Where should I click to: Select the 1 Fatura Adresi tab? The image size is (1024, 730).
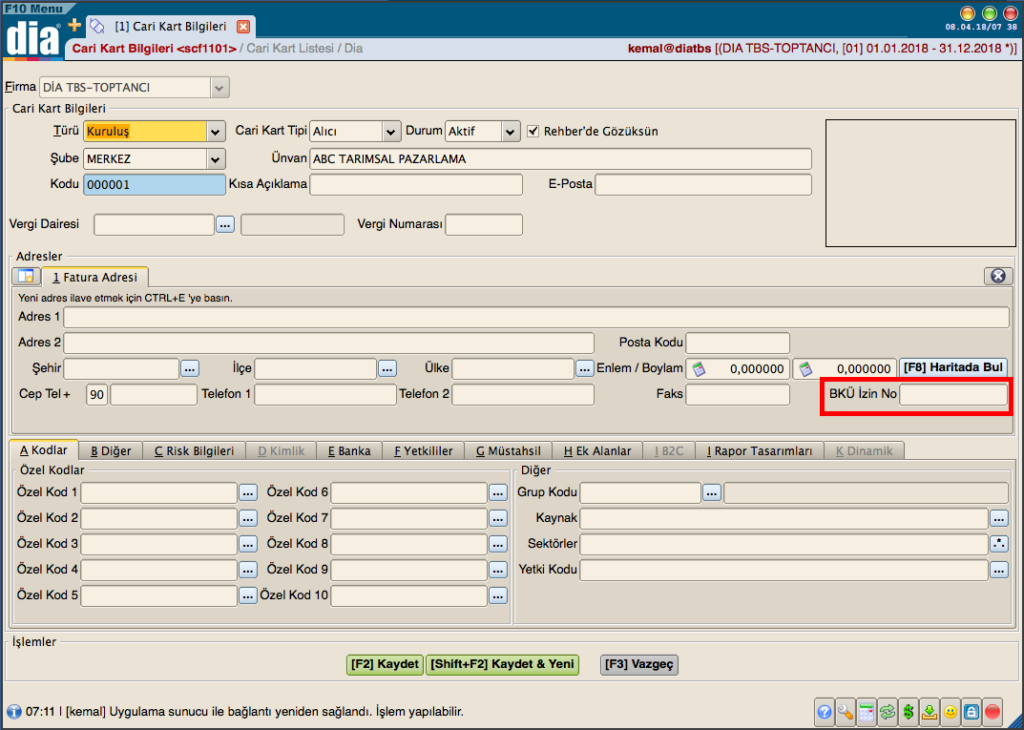coord(95,277)
